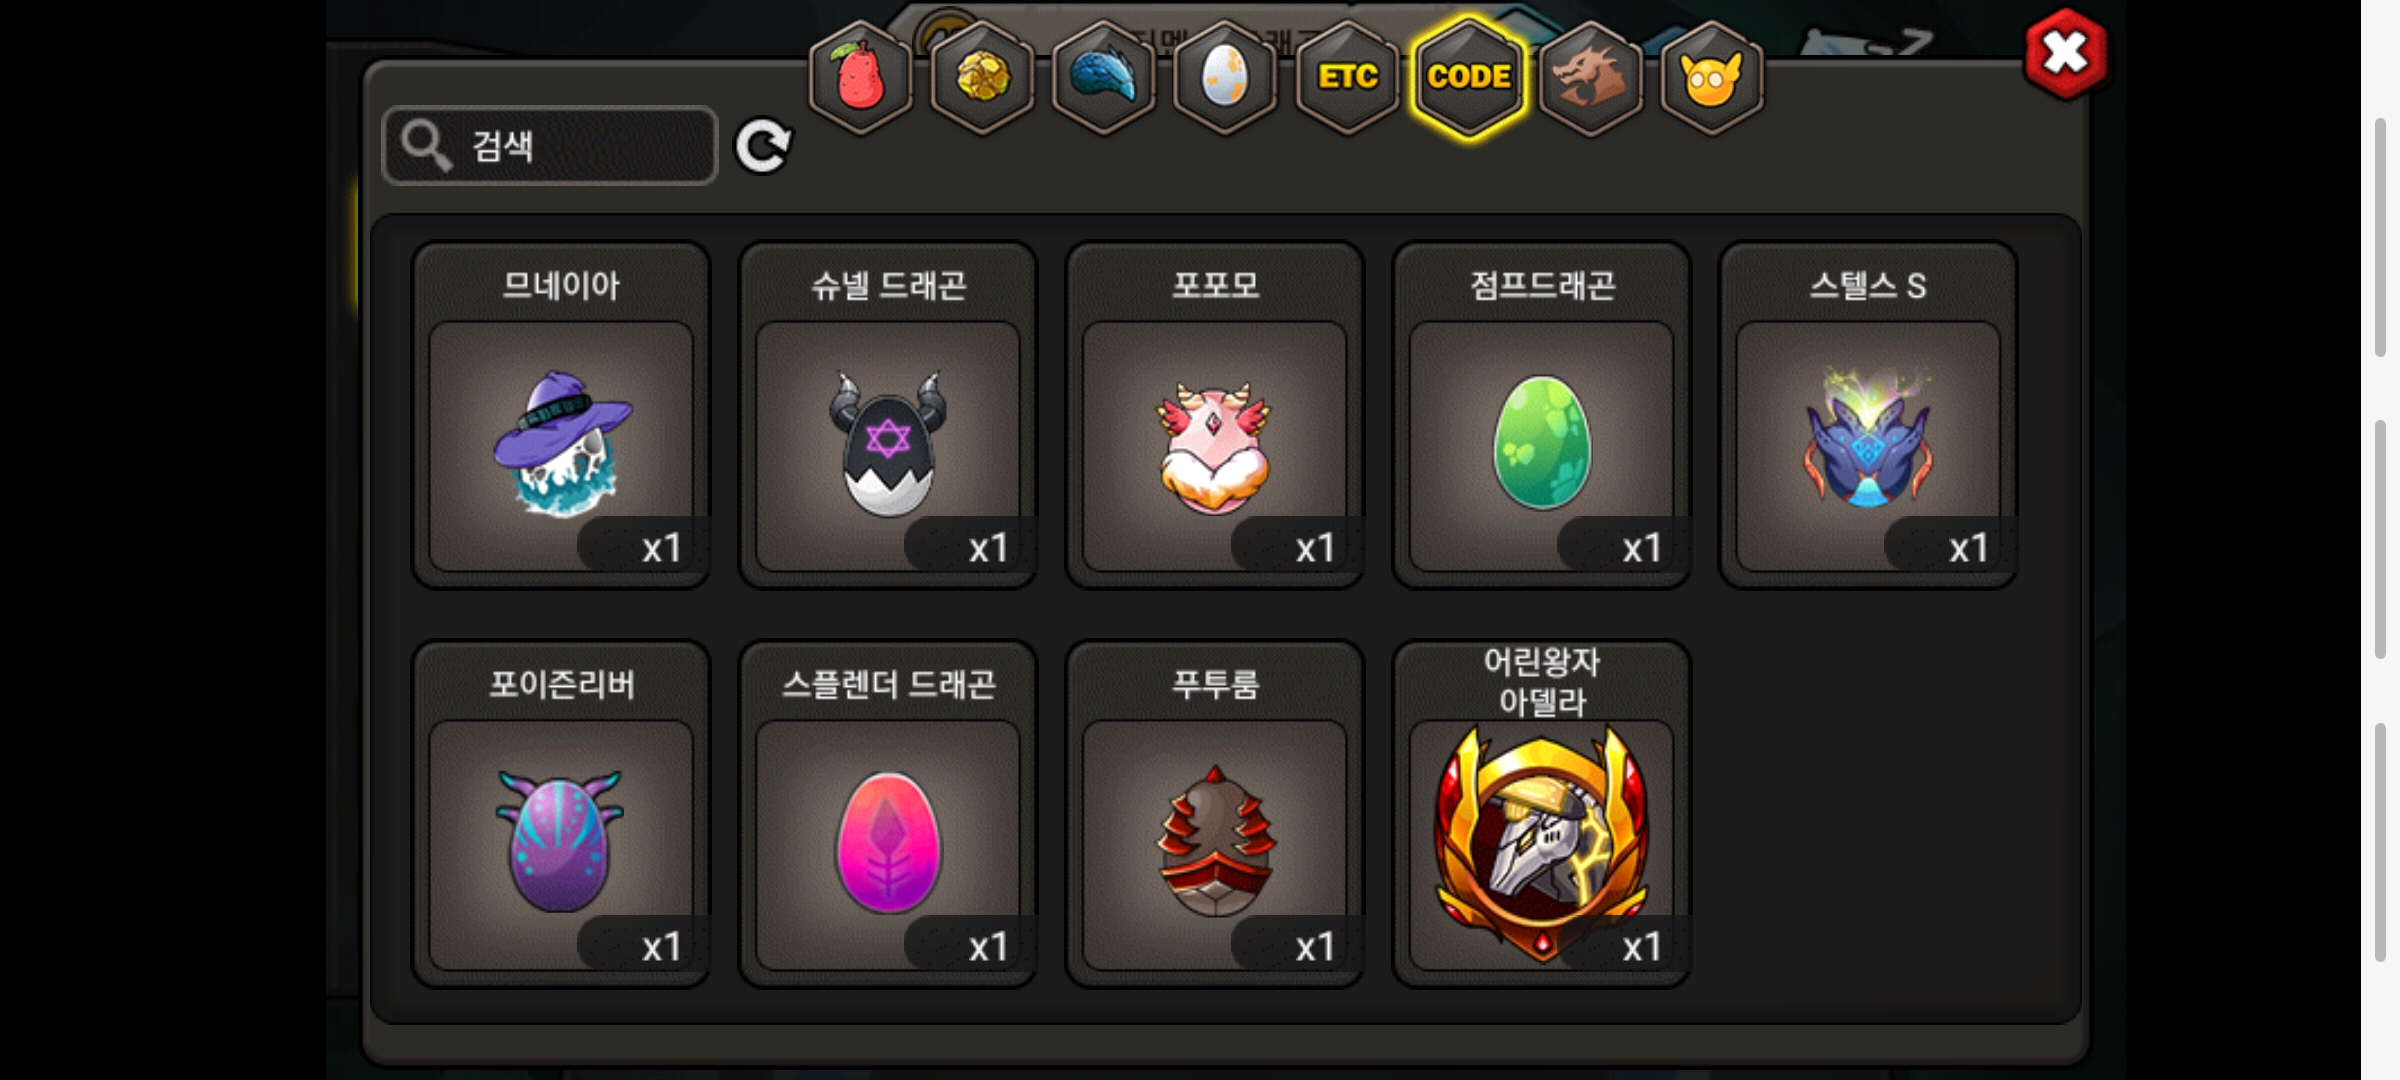2400x1080 pixels.
Task: Click the refresh arrow next to search
Action: coord(763,146)
